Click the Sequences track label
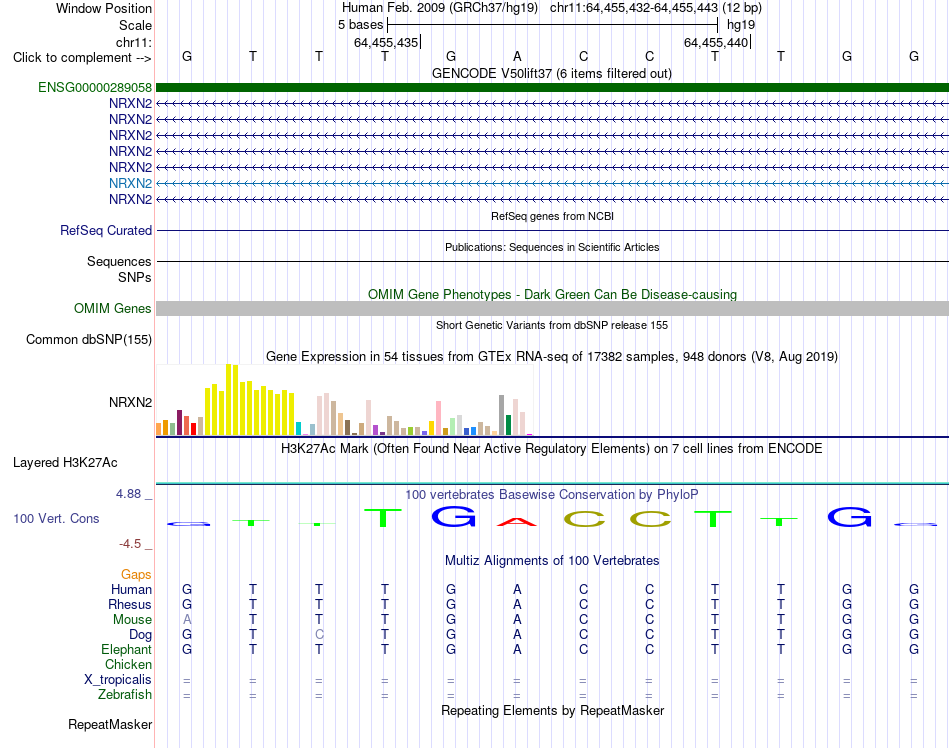This screenshot has width=950, height=748. coord(119,261)
